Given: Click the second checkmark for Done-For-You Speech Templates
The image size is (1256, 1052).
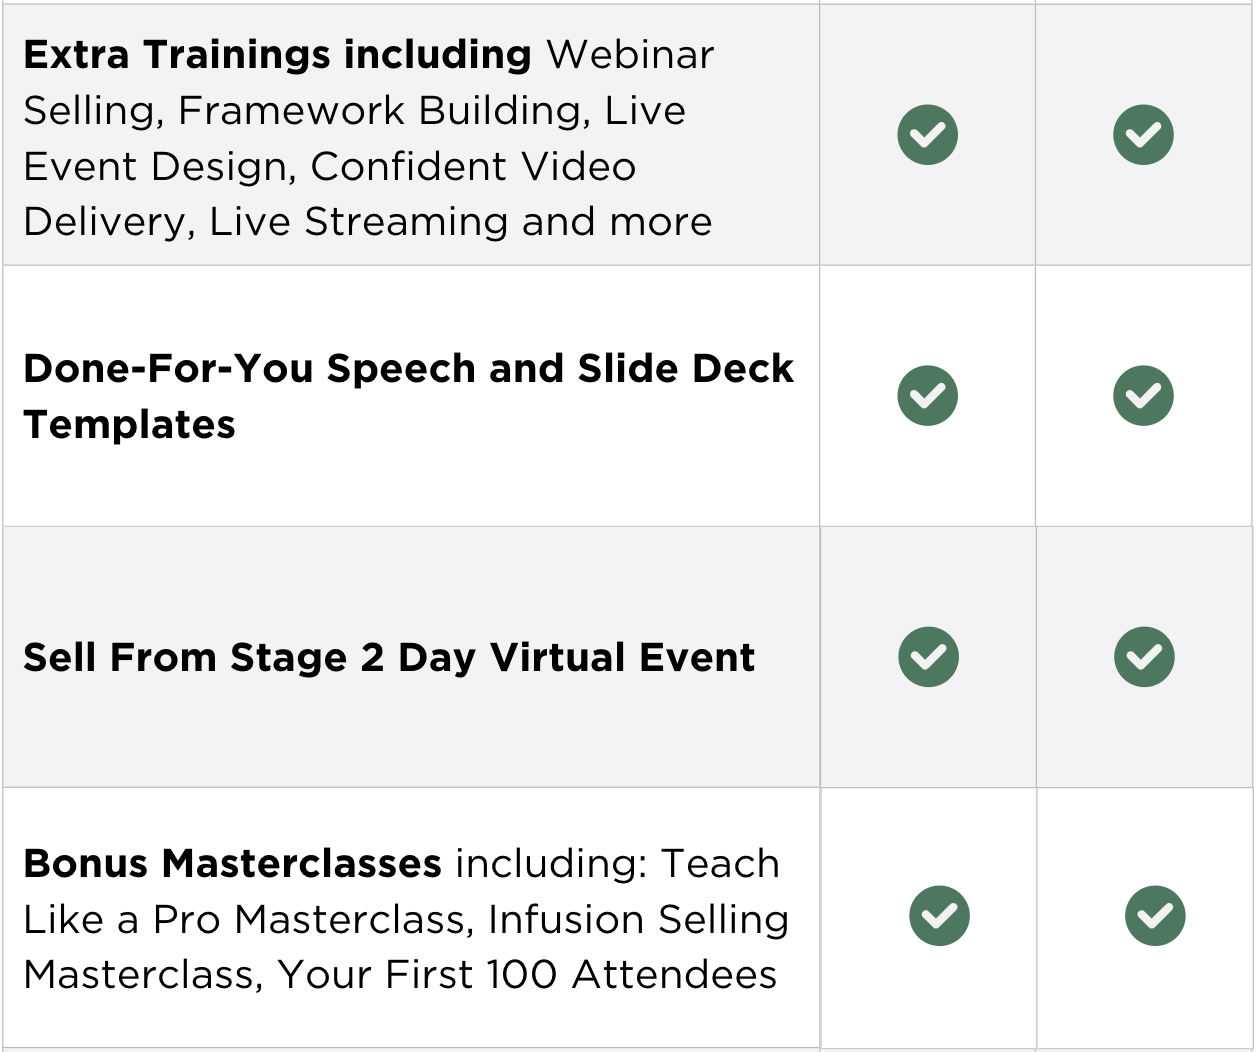Looking at the screenshot, I should click(1143, 396).
